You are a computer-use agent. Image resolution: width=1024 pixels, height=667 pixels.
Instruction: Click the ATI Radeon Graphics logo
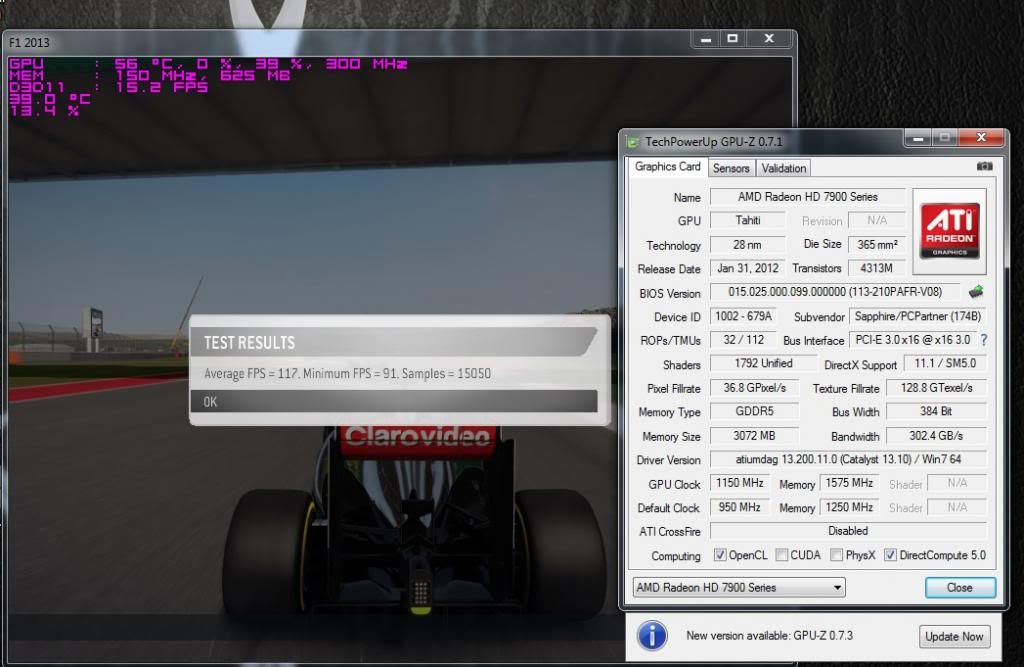[949, 230]
